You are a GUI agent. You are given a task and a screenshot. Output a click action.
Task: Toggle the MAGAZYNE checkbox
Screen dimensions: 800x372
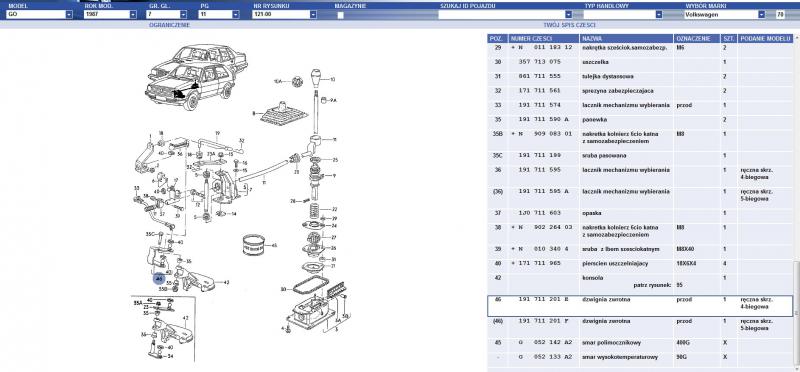340,15
